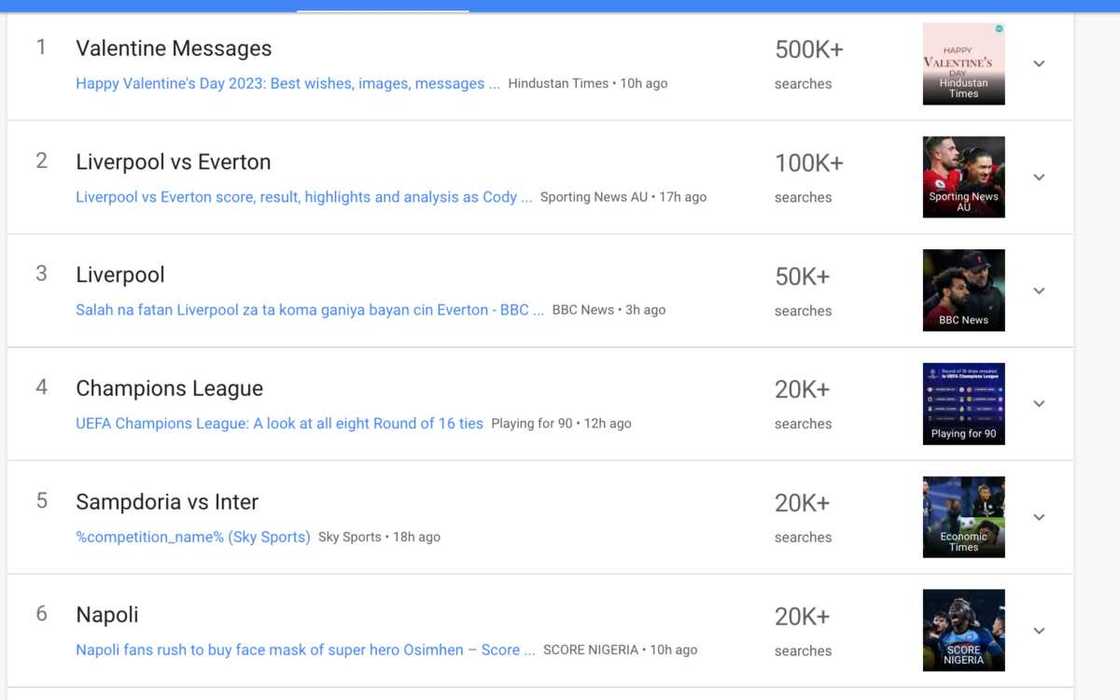The width and height of the screenshot is (1120, 700).
Task: Open Happy Valentine's Day 2023 article link
Action: [x=287, y=84]
